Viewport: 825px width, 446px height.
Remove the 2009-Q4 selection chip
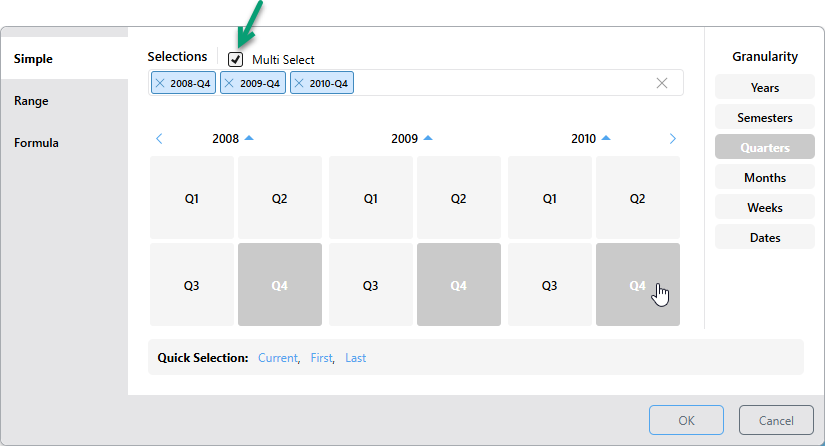click(x=230, y=83)
